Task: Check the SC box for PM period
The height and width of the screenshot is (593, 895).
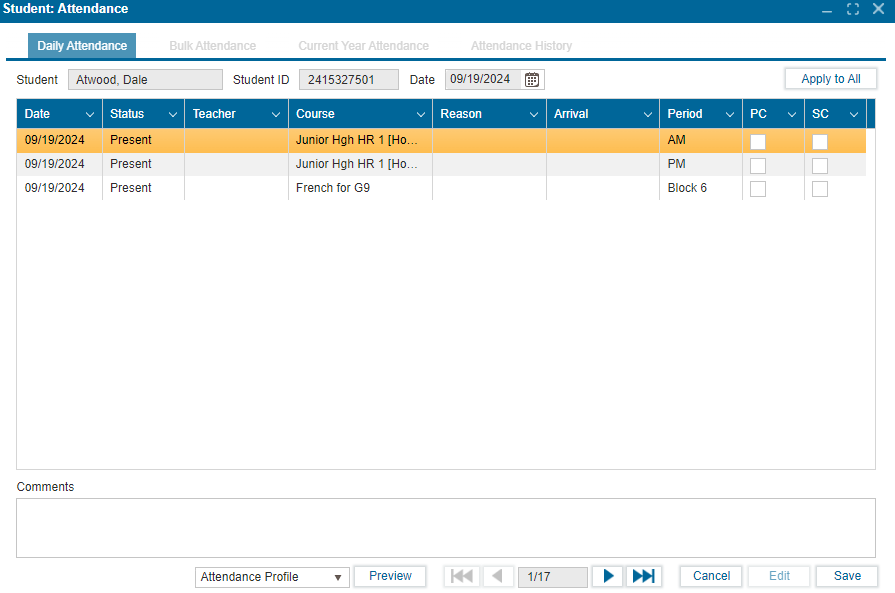Action: tap(820, 165)
